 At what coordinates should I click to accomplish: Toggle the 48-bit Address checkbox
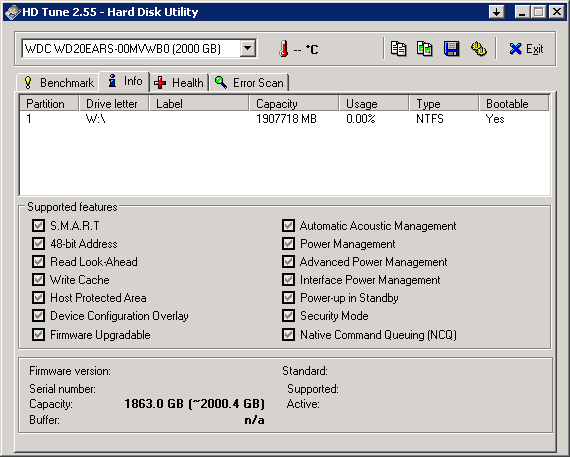click(38, 243)
